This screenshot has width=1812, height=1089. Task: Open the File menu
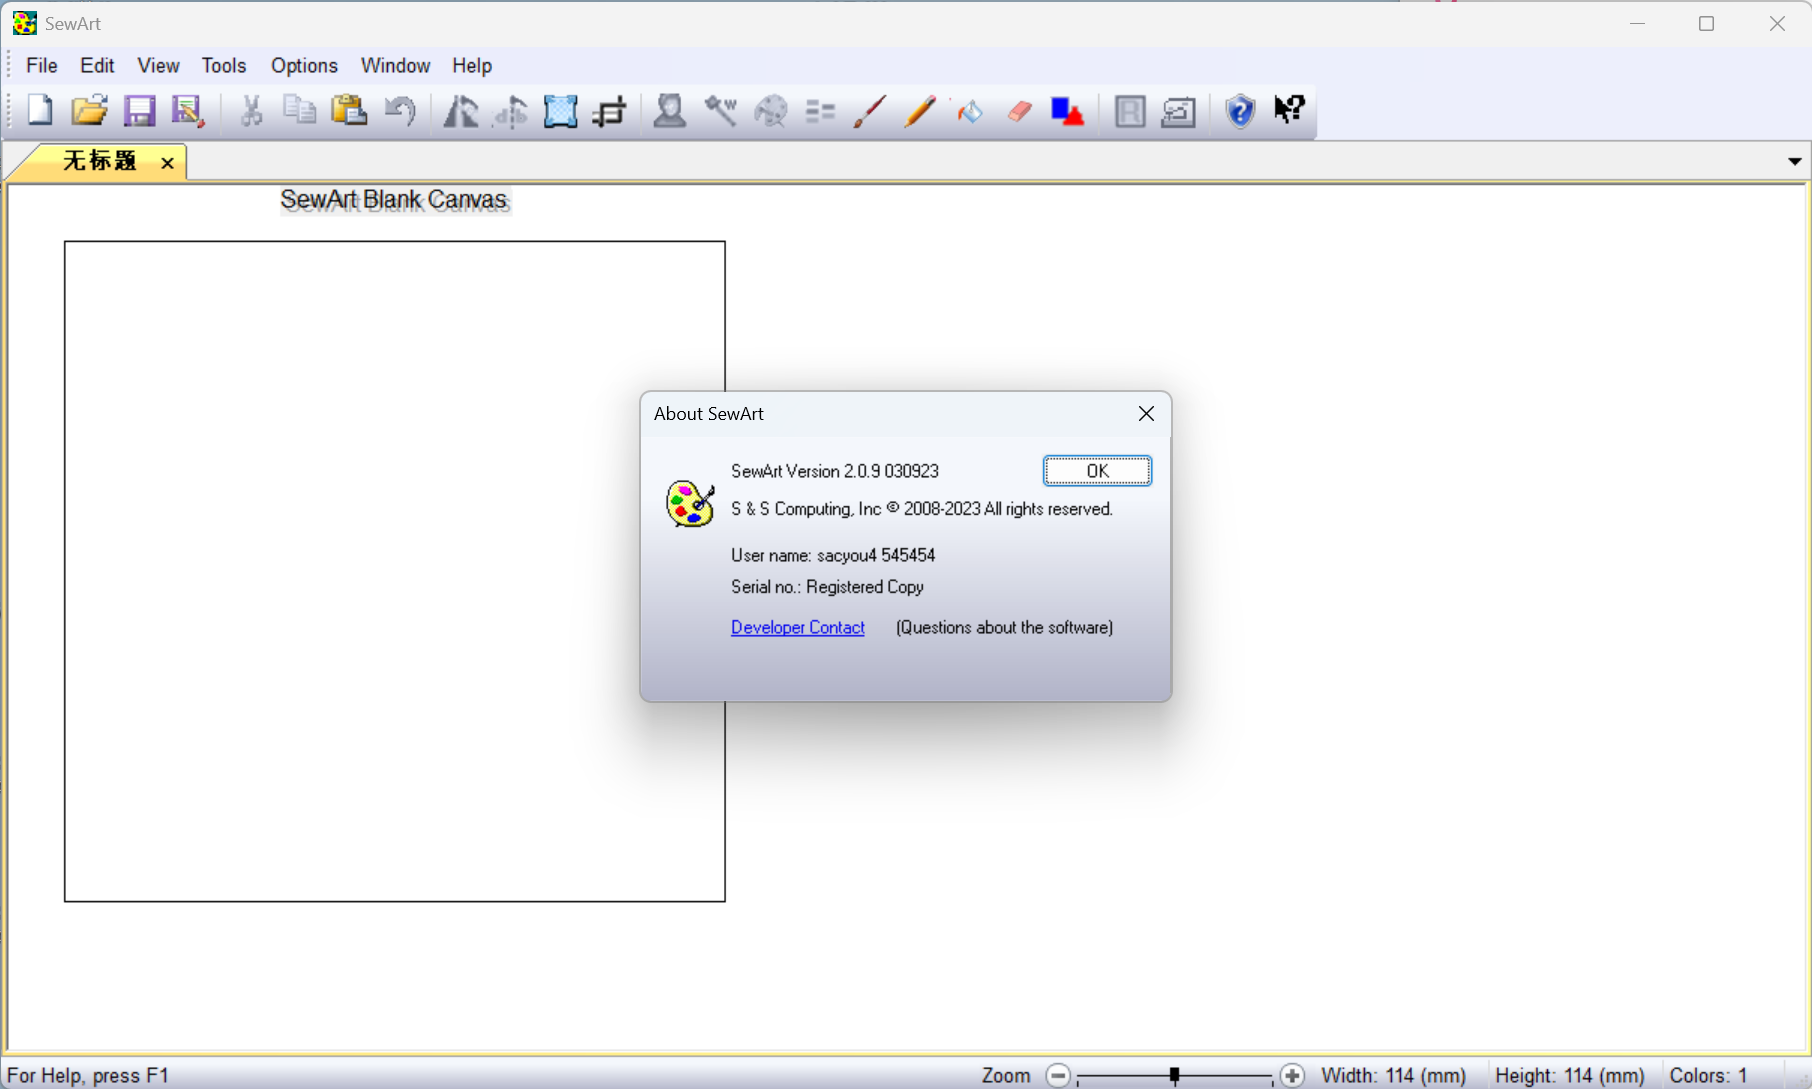coord(42,65)
